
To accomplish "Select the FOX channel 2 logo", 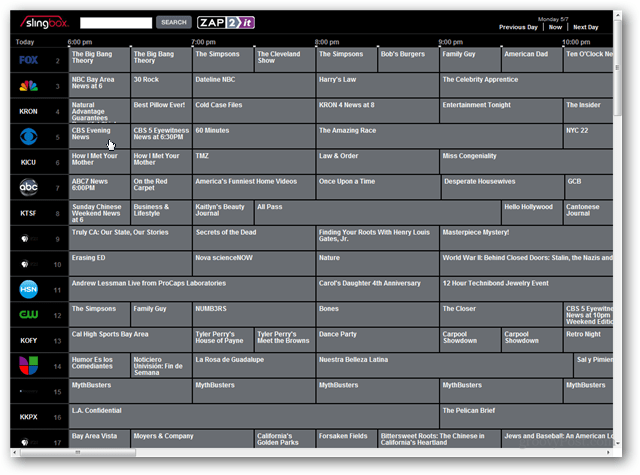I will [29, 60].
